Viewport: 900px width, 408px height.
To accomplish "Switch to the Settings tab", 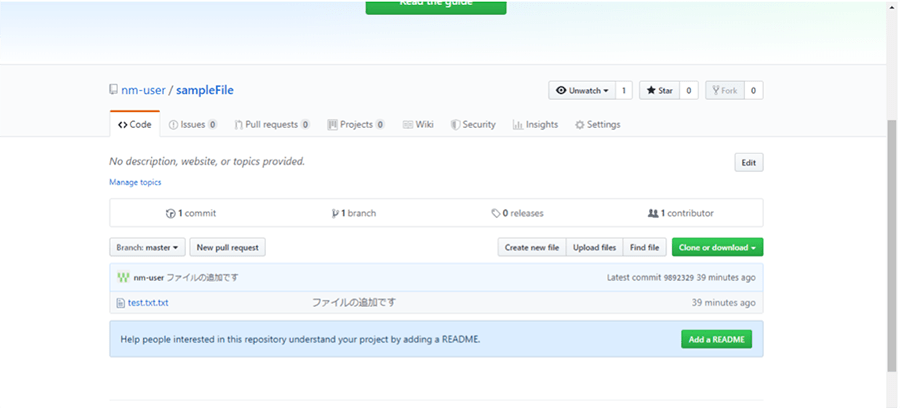I will point(598,125).
